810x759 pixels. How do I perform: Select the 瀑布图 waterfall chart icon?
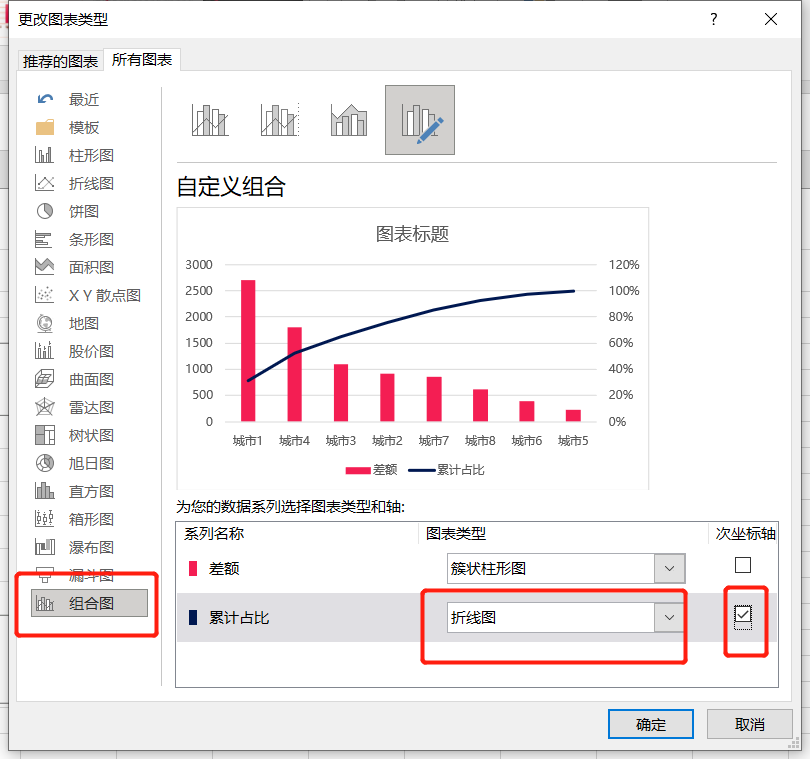pyautogui.click(x=44, y=547)
